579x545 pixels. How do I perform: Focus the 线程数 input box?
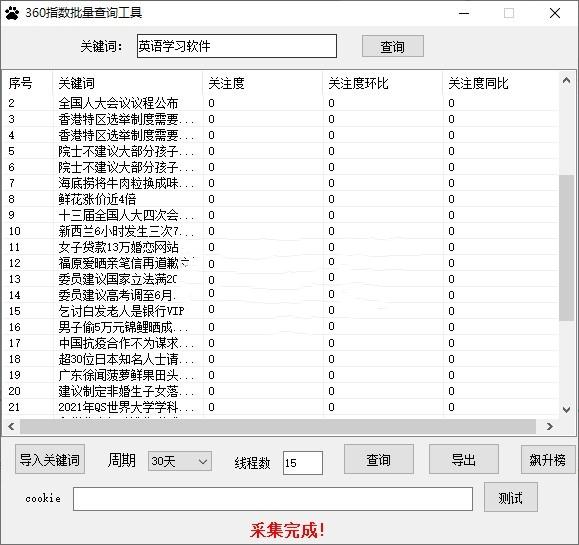(x=303, y=463)
